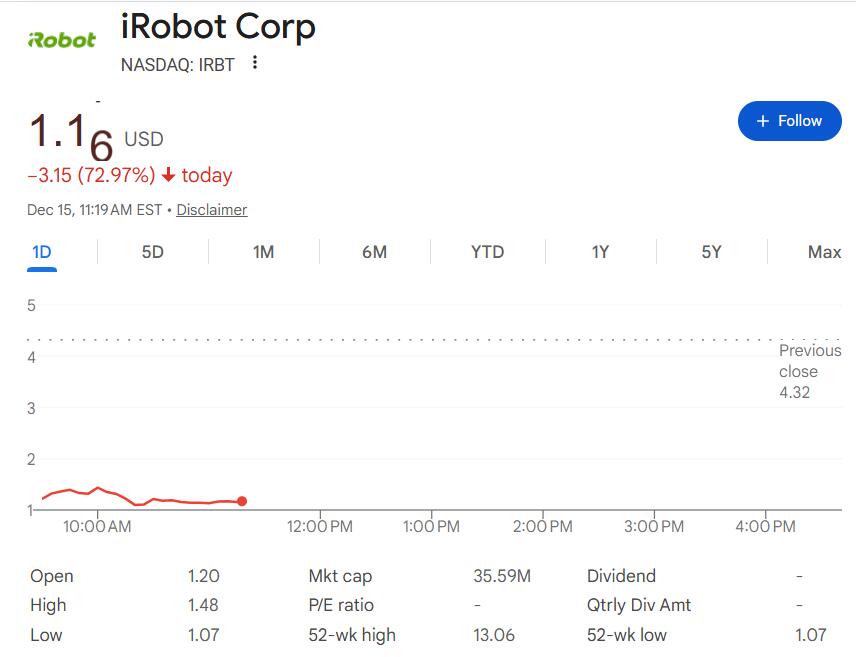856x657 pixels.
Task: Show the 1Y chart range
Action: (599, 252)
